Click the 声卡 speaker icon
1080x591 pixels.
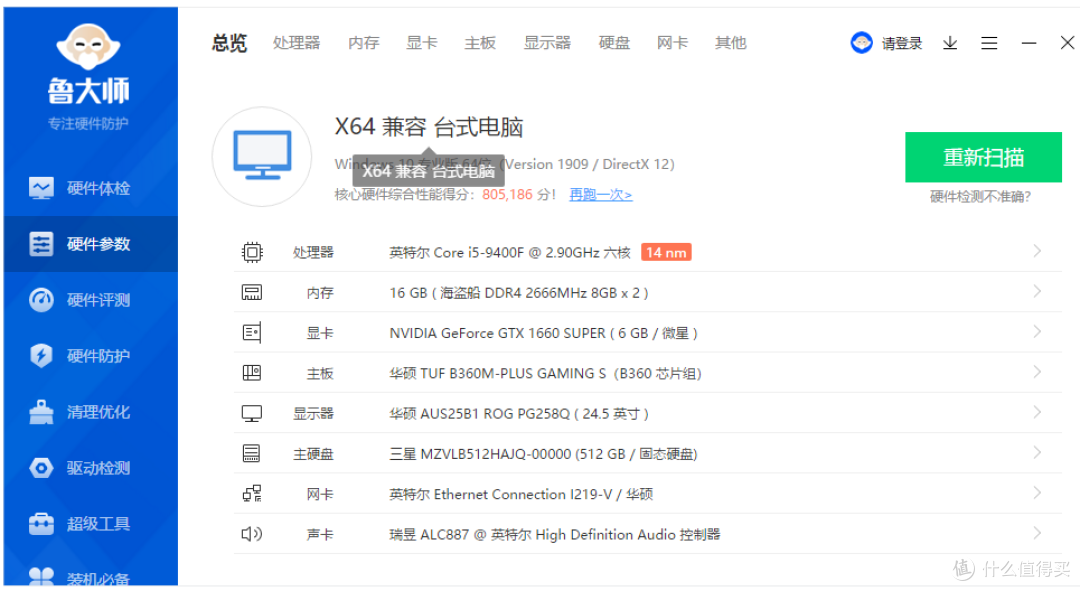[252, 534]
